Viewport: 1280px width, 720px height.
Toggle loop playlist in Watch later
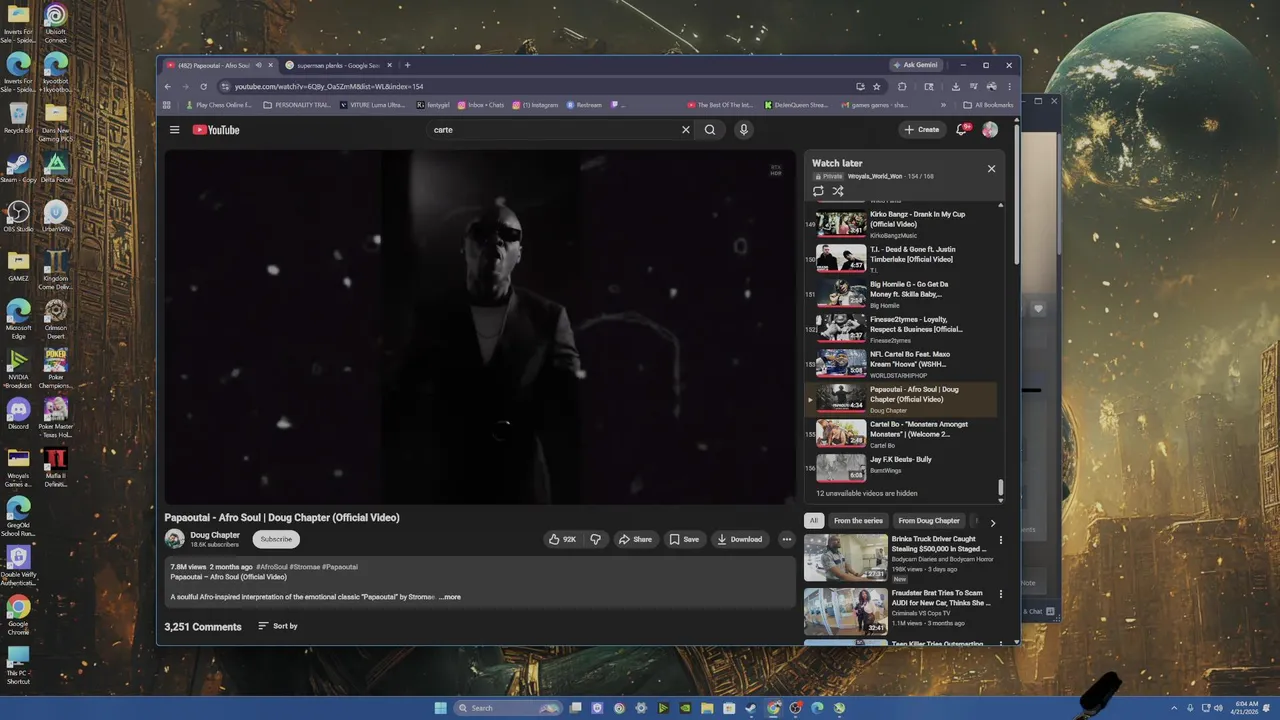(818, 191)
